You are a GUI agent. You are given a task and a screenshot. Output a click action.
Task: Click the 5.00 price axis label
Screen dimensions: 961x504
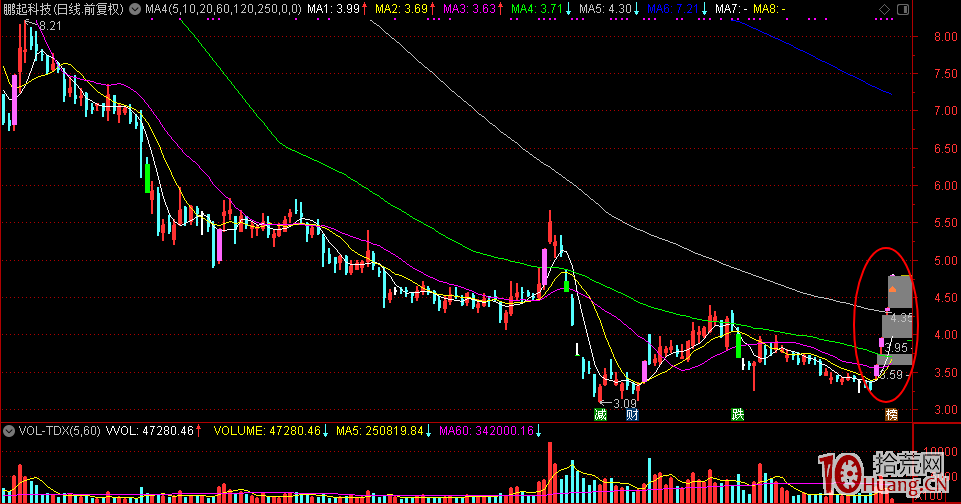click(946, 261)
